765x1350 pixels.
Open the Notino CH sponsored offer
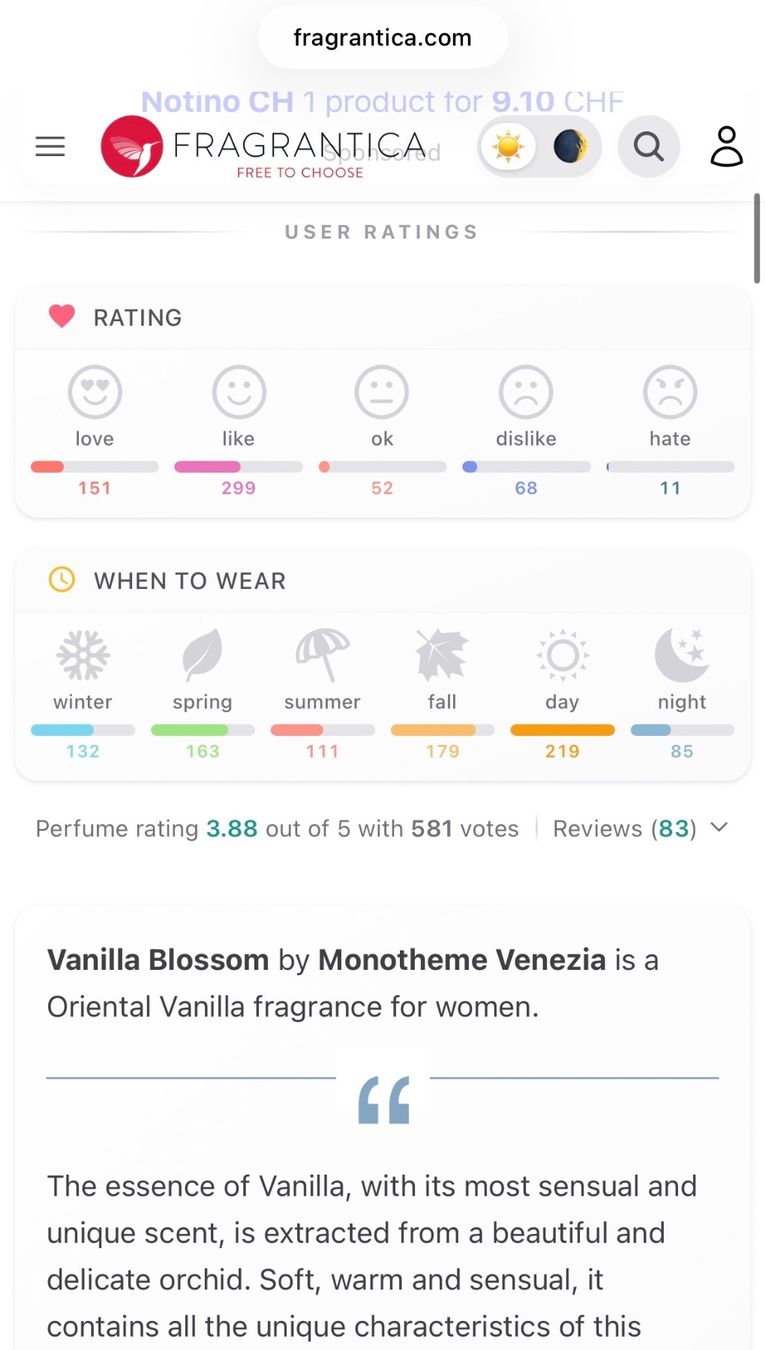(x=382, y=102)
